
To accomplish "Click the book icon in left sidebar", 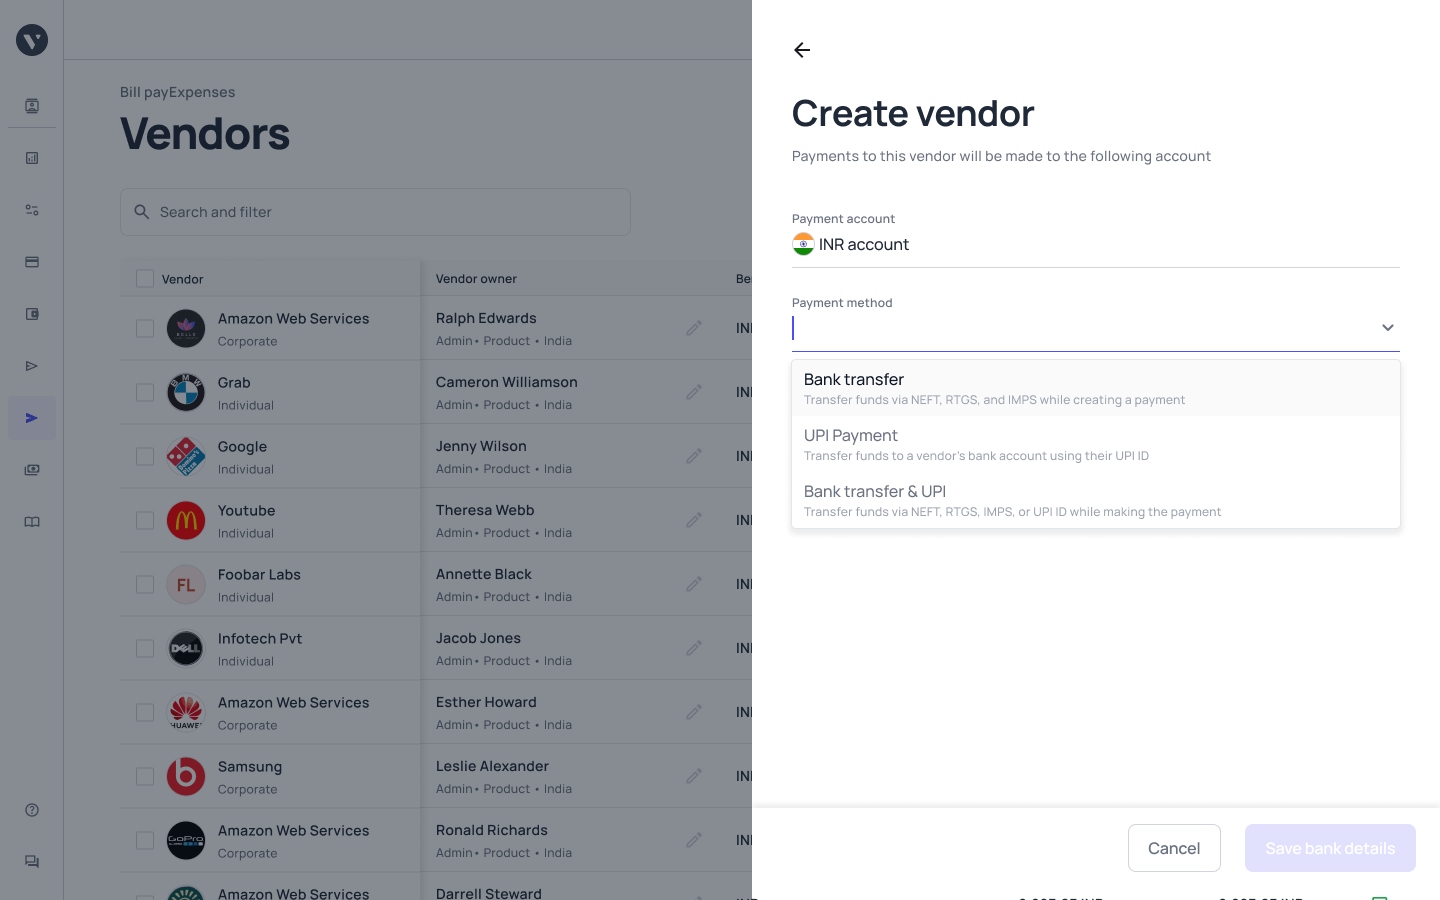I will tap(32, 522).
